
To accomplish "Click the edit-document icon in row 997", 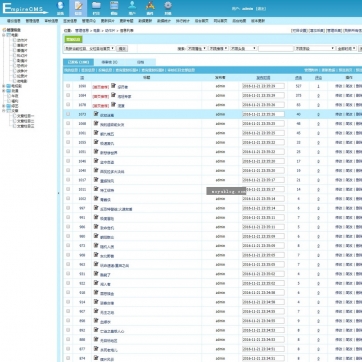I will (96, 208).
